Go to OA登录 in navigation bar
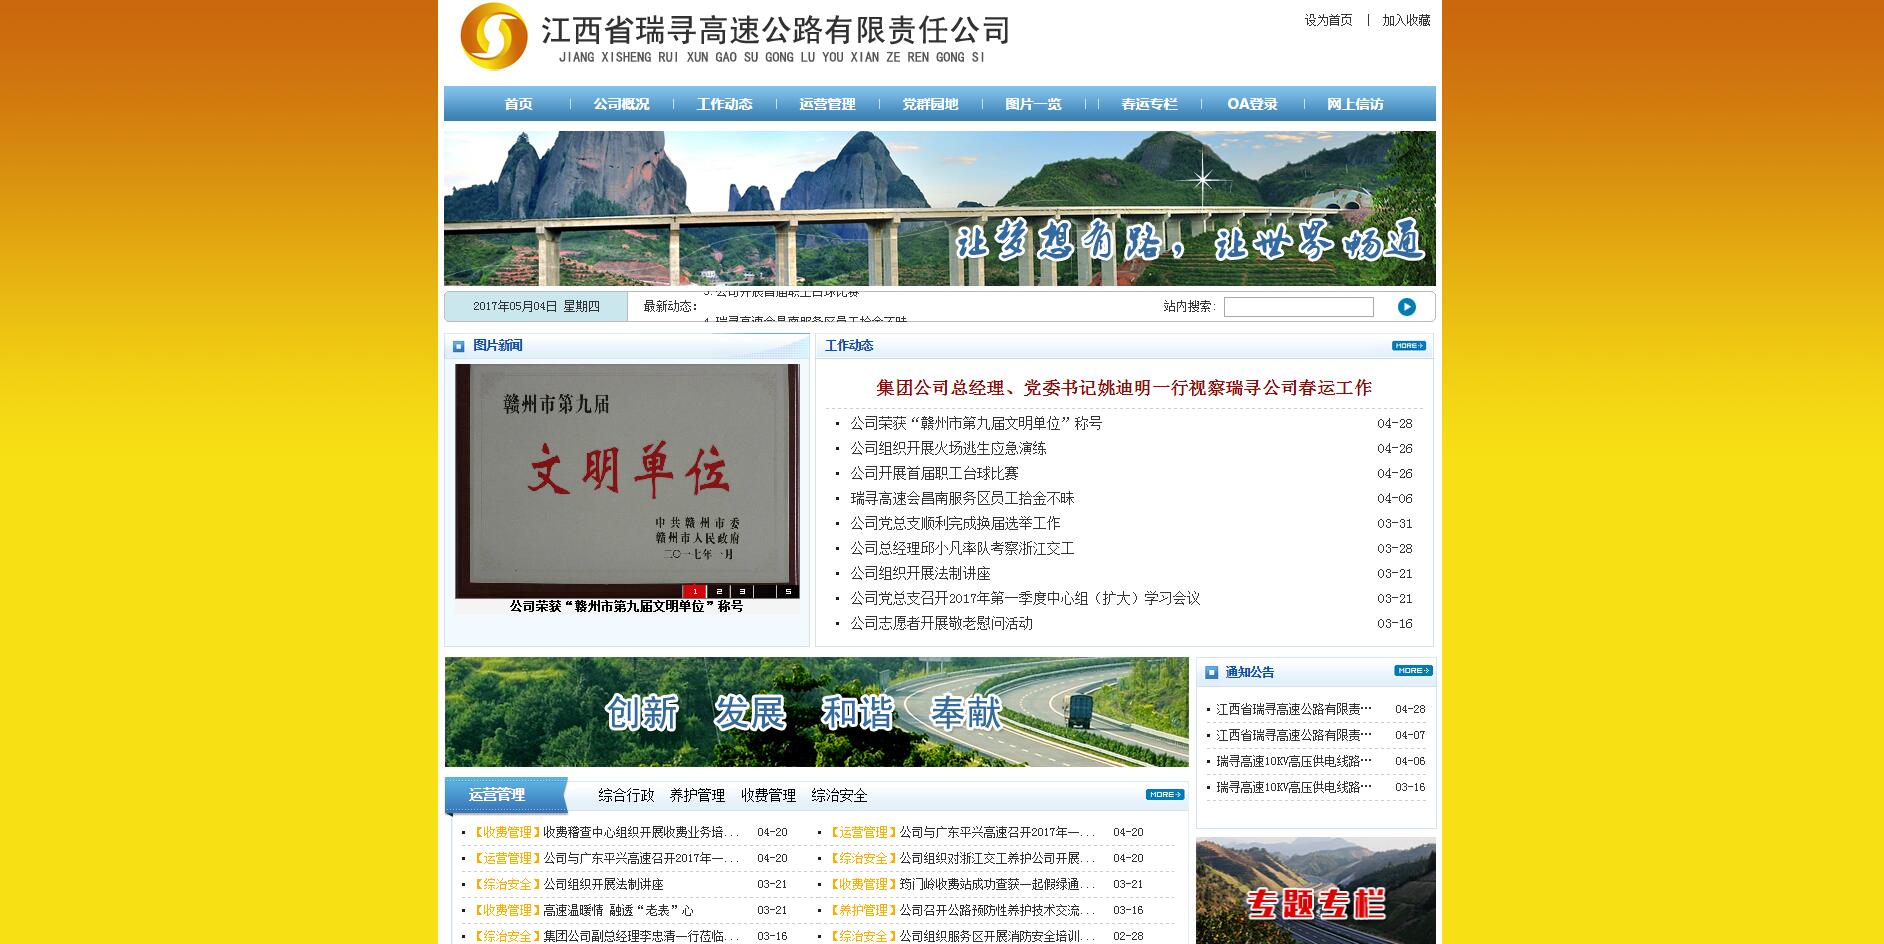Image resolution: width=1884 pixels, height=944 pixels. click(1252, 104)
